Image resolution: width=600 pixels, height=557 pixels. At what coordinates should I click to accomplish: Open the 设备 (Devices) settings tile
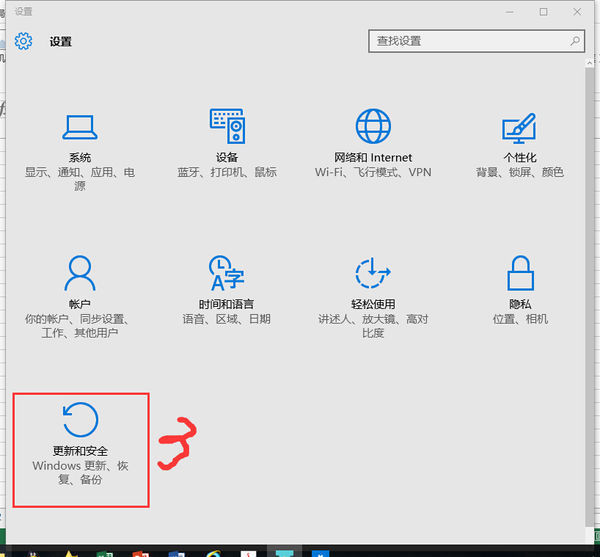227,143
